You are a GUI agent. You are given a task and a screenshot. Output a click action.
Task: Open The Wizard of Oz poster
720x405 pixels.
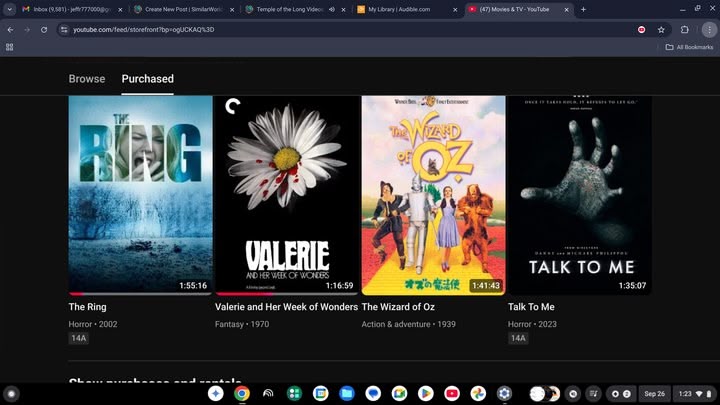pos(433,195)
